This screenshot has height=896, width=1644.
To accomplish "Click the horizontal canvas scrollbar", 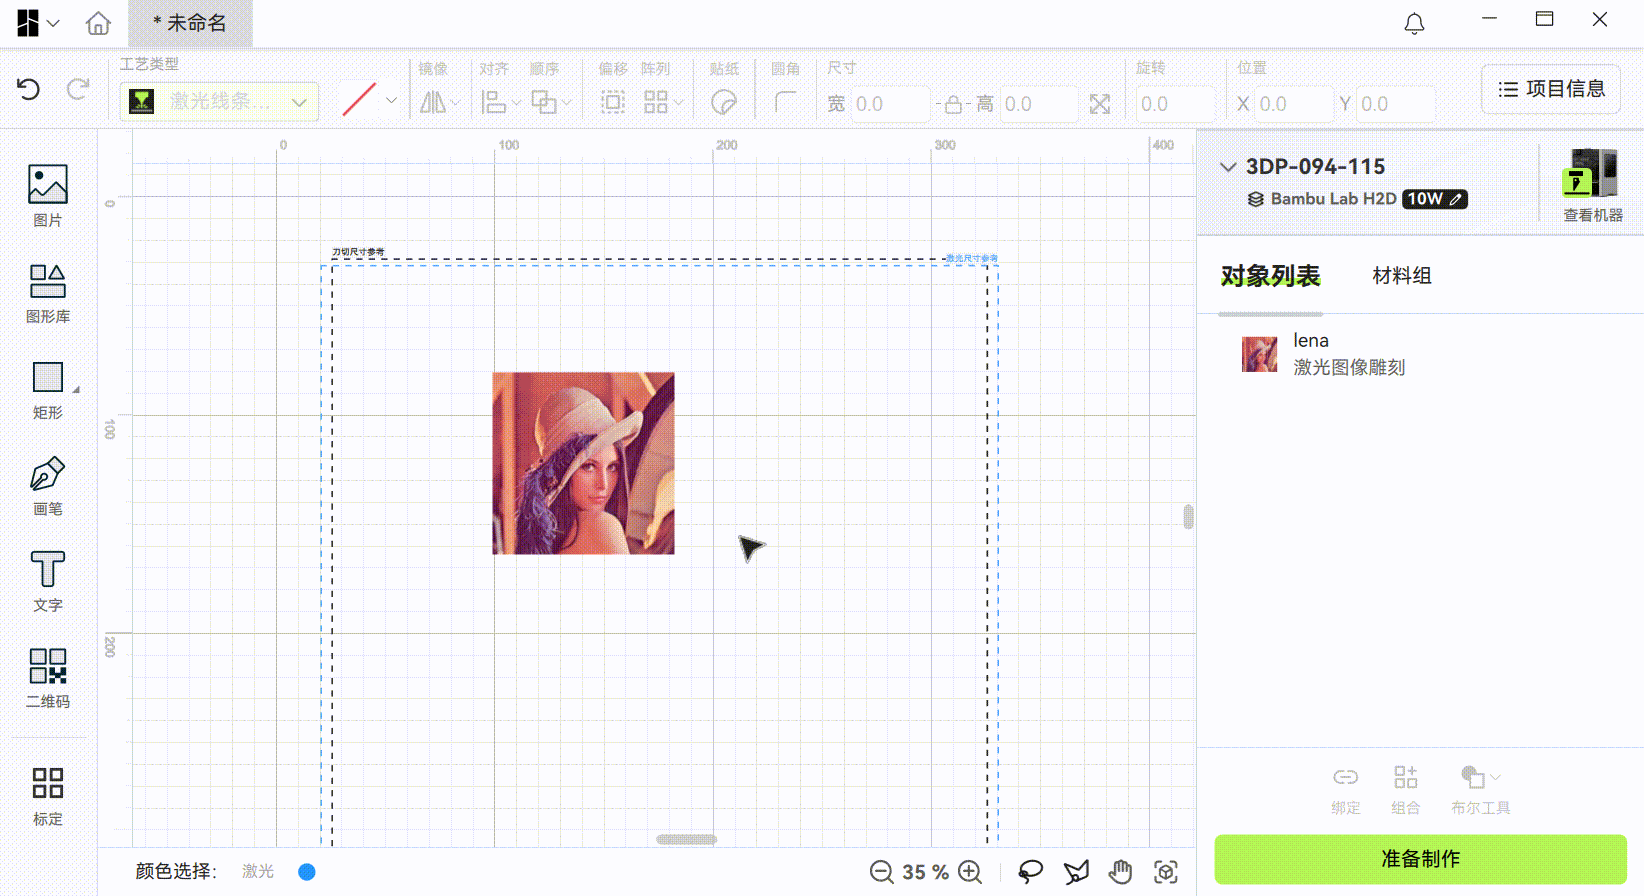I will coord(686,839).
